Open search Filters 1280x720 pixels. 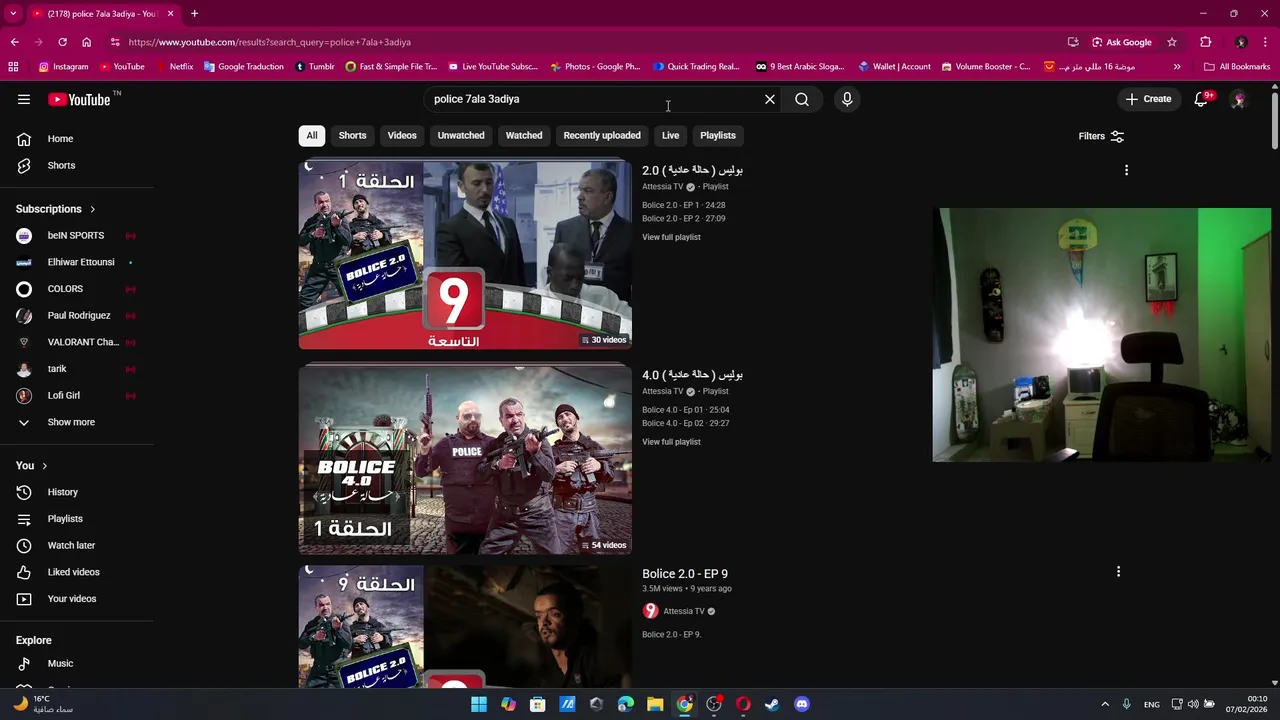point(1101,136)
